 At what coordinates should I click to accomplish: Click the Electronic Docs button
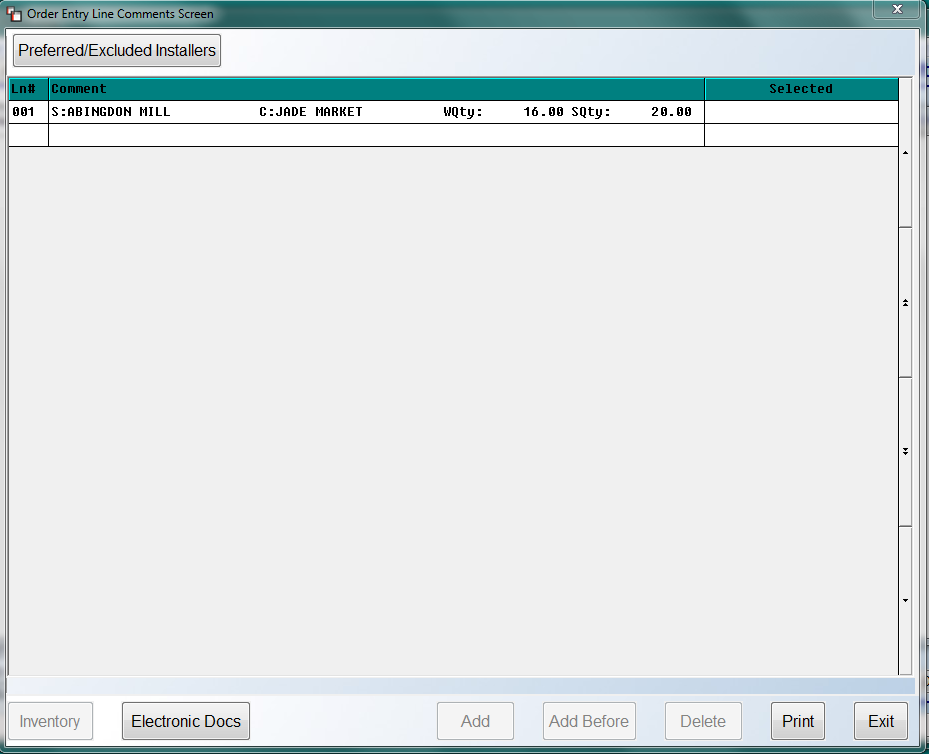(x=185, y=721)
